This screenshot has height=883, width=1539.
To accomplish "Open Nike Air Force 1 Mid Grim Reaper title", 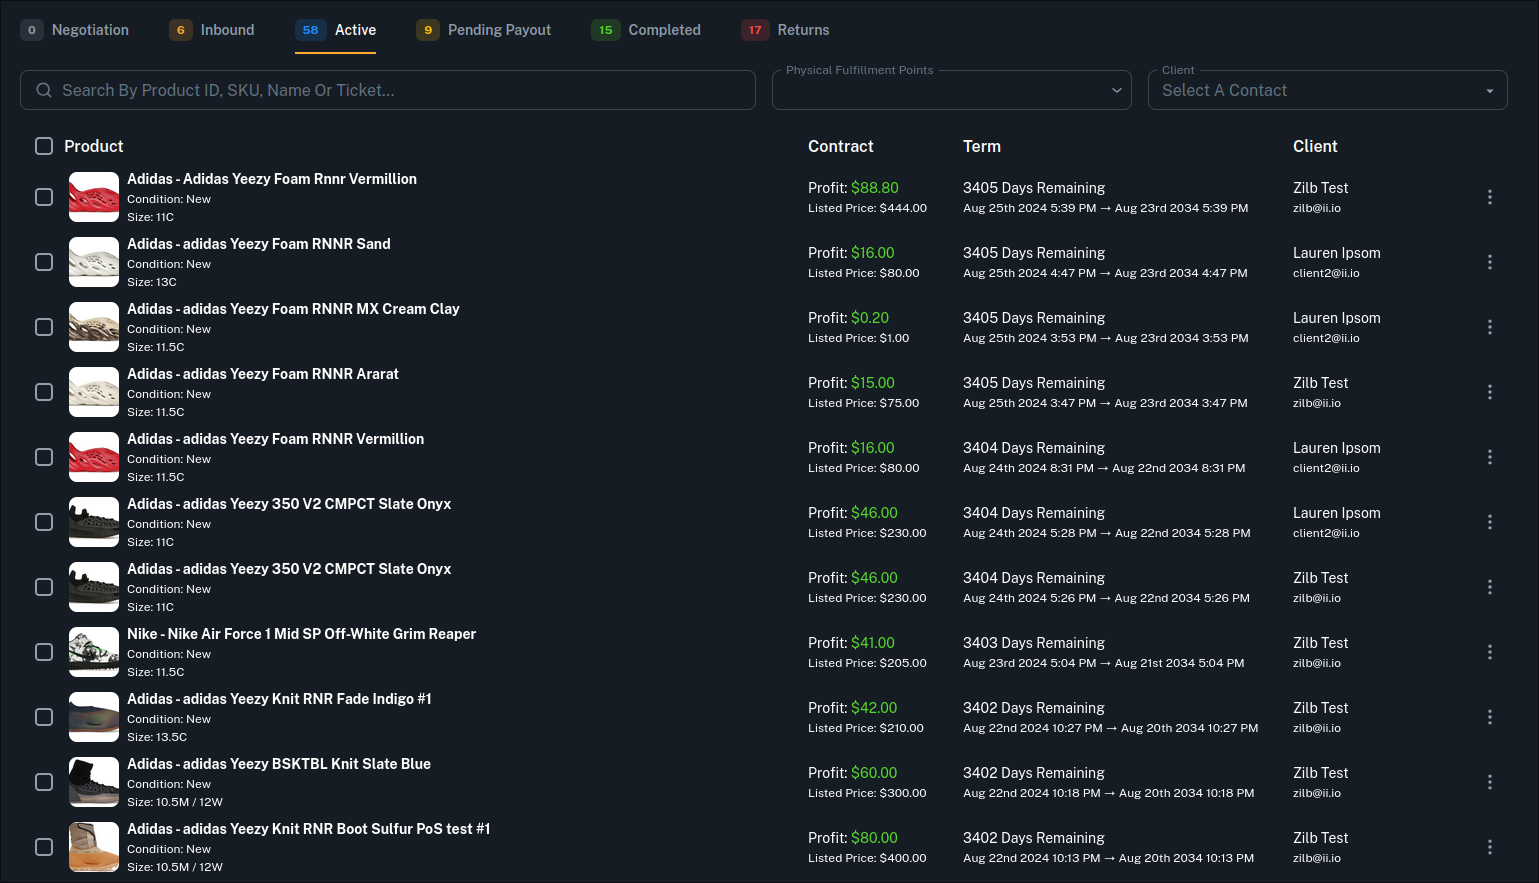I will (x=301, y=634).
